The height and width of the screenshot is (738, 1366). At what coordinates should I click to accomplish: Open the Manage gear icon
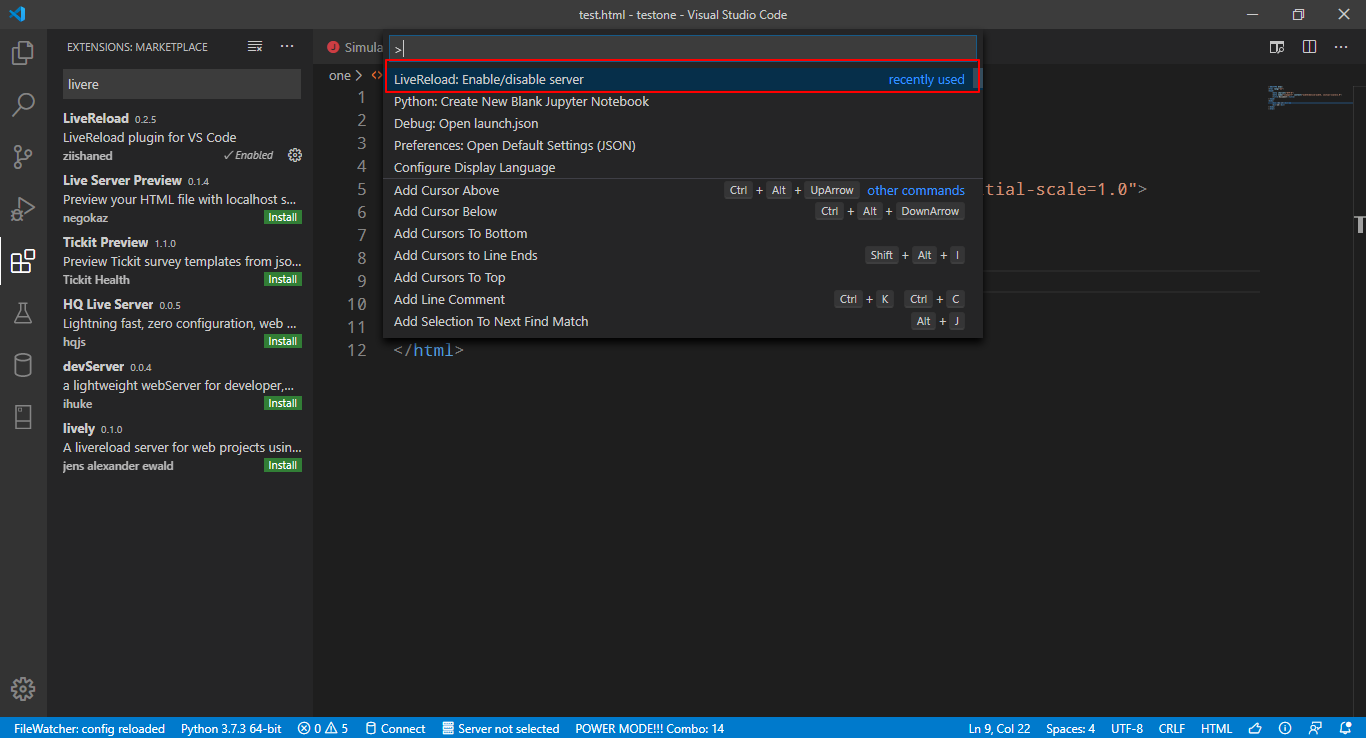(x=23, y=689)
